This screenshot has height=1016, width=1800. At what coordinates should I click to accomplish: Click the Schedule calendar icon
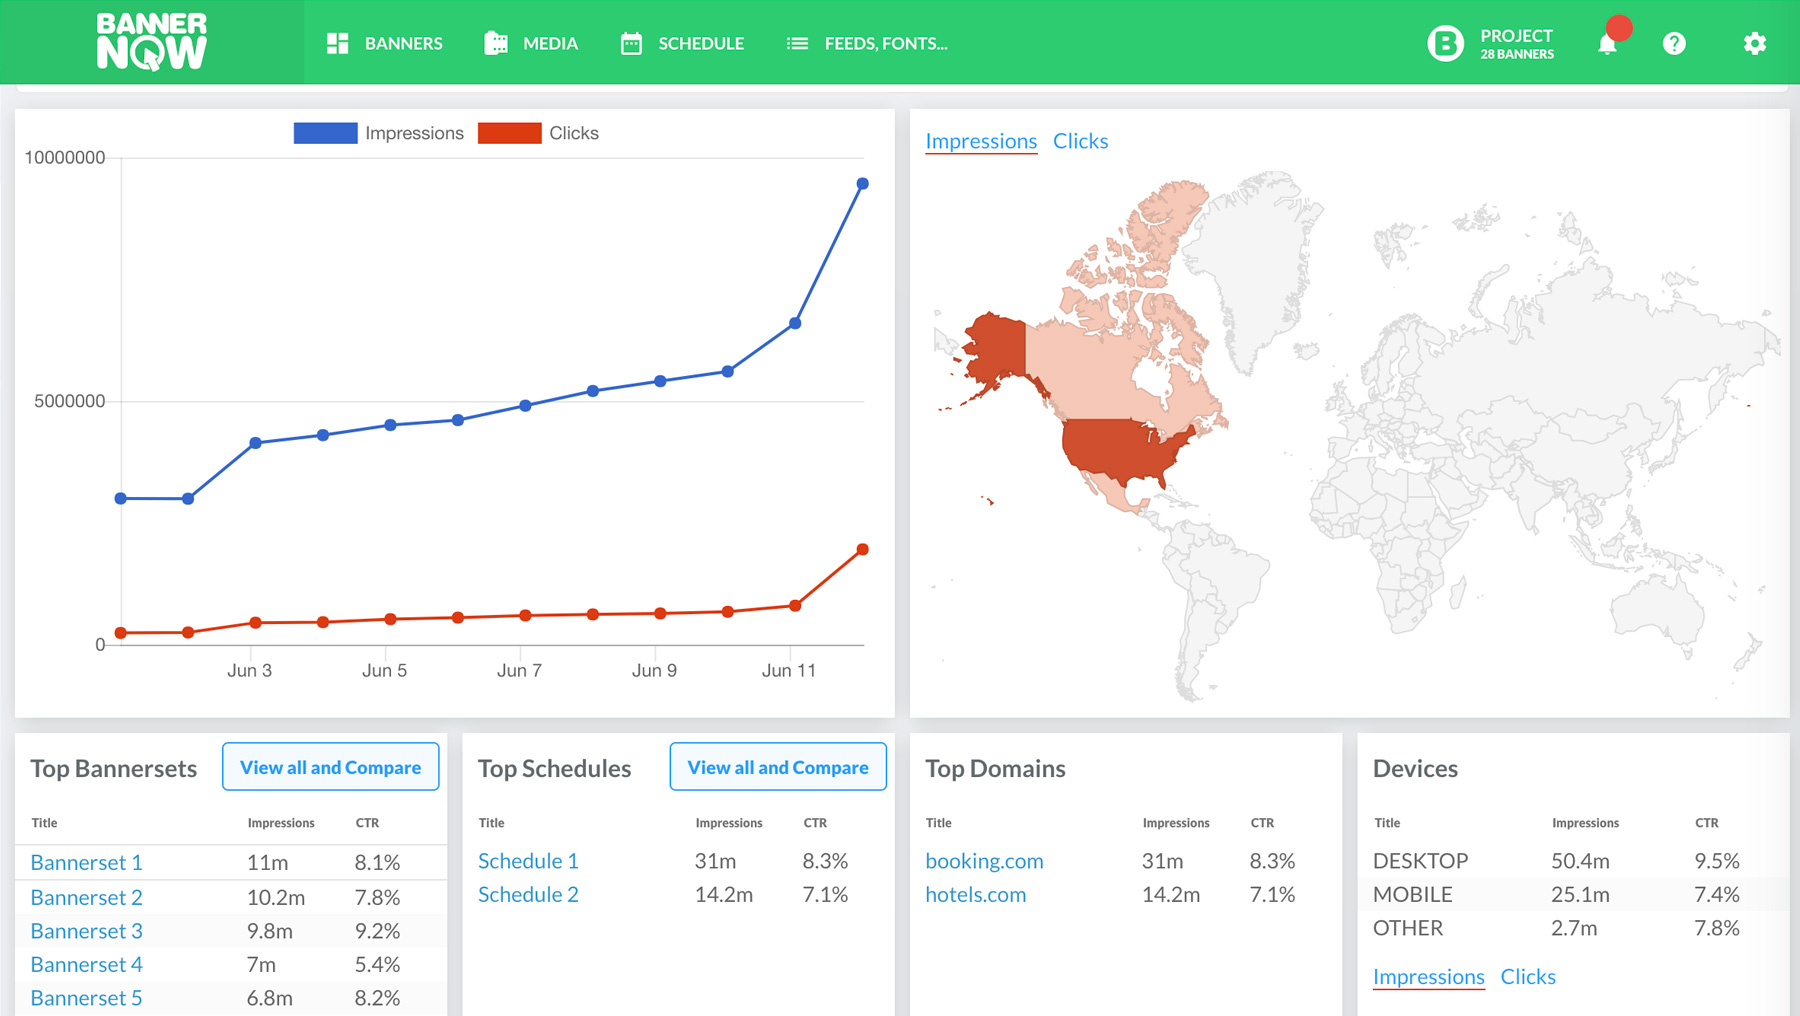tap(631, 43)
